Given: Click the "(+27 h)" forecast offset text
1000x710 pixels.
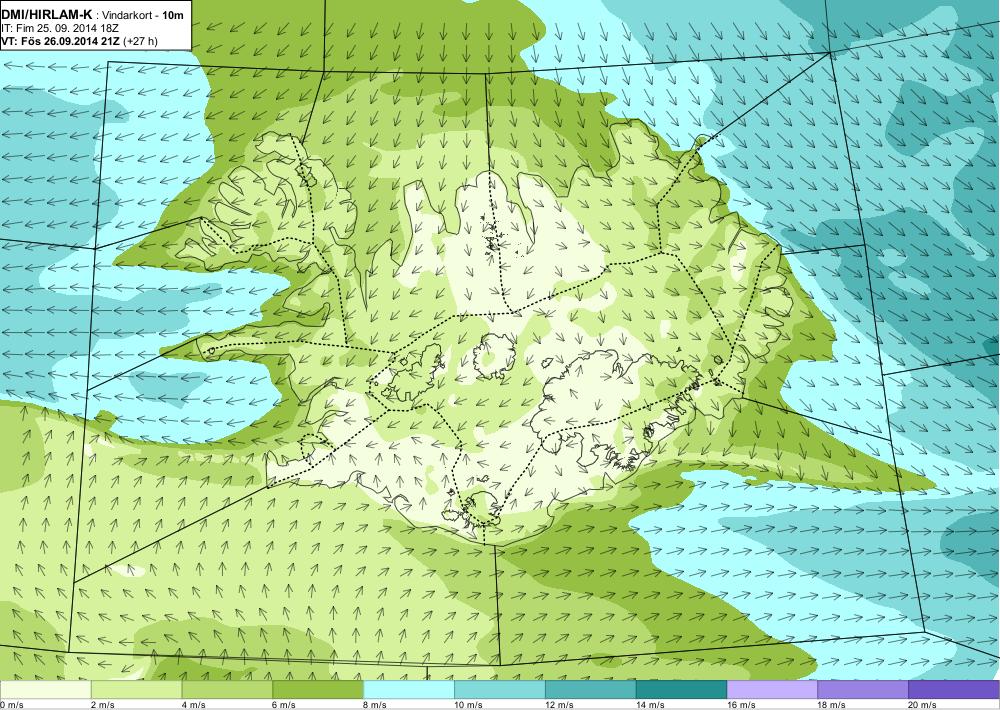Looking at the screenshot, I should (140, 41).
